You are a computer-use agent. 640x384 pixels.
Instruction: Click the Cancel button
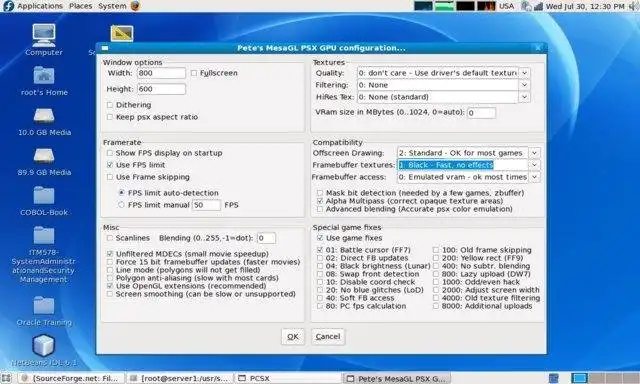click(x=328, y=337)
